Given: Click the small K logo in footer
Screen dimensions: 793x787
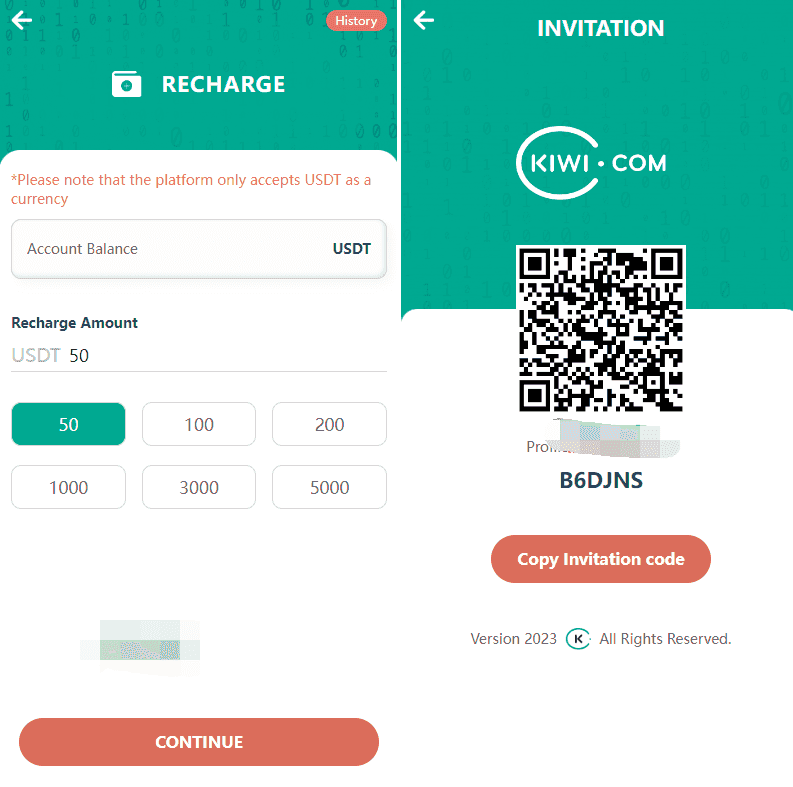Looking at the screenshot, I should 578,639.
